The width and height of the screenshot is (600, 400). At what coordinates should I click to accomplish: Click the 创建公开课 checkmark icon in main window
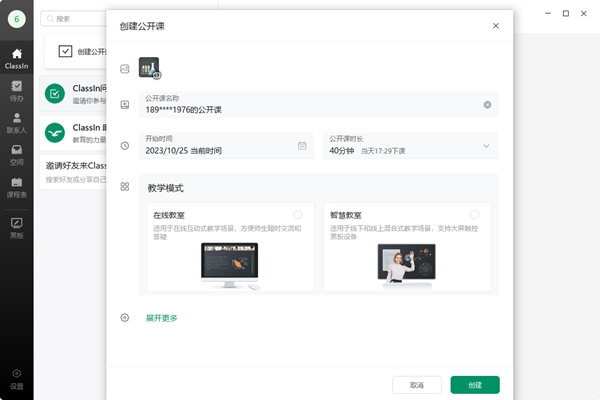65,51
